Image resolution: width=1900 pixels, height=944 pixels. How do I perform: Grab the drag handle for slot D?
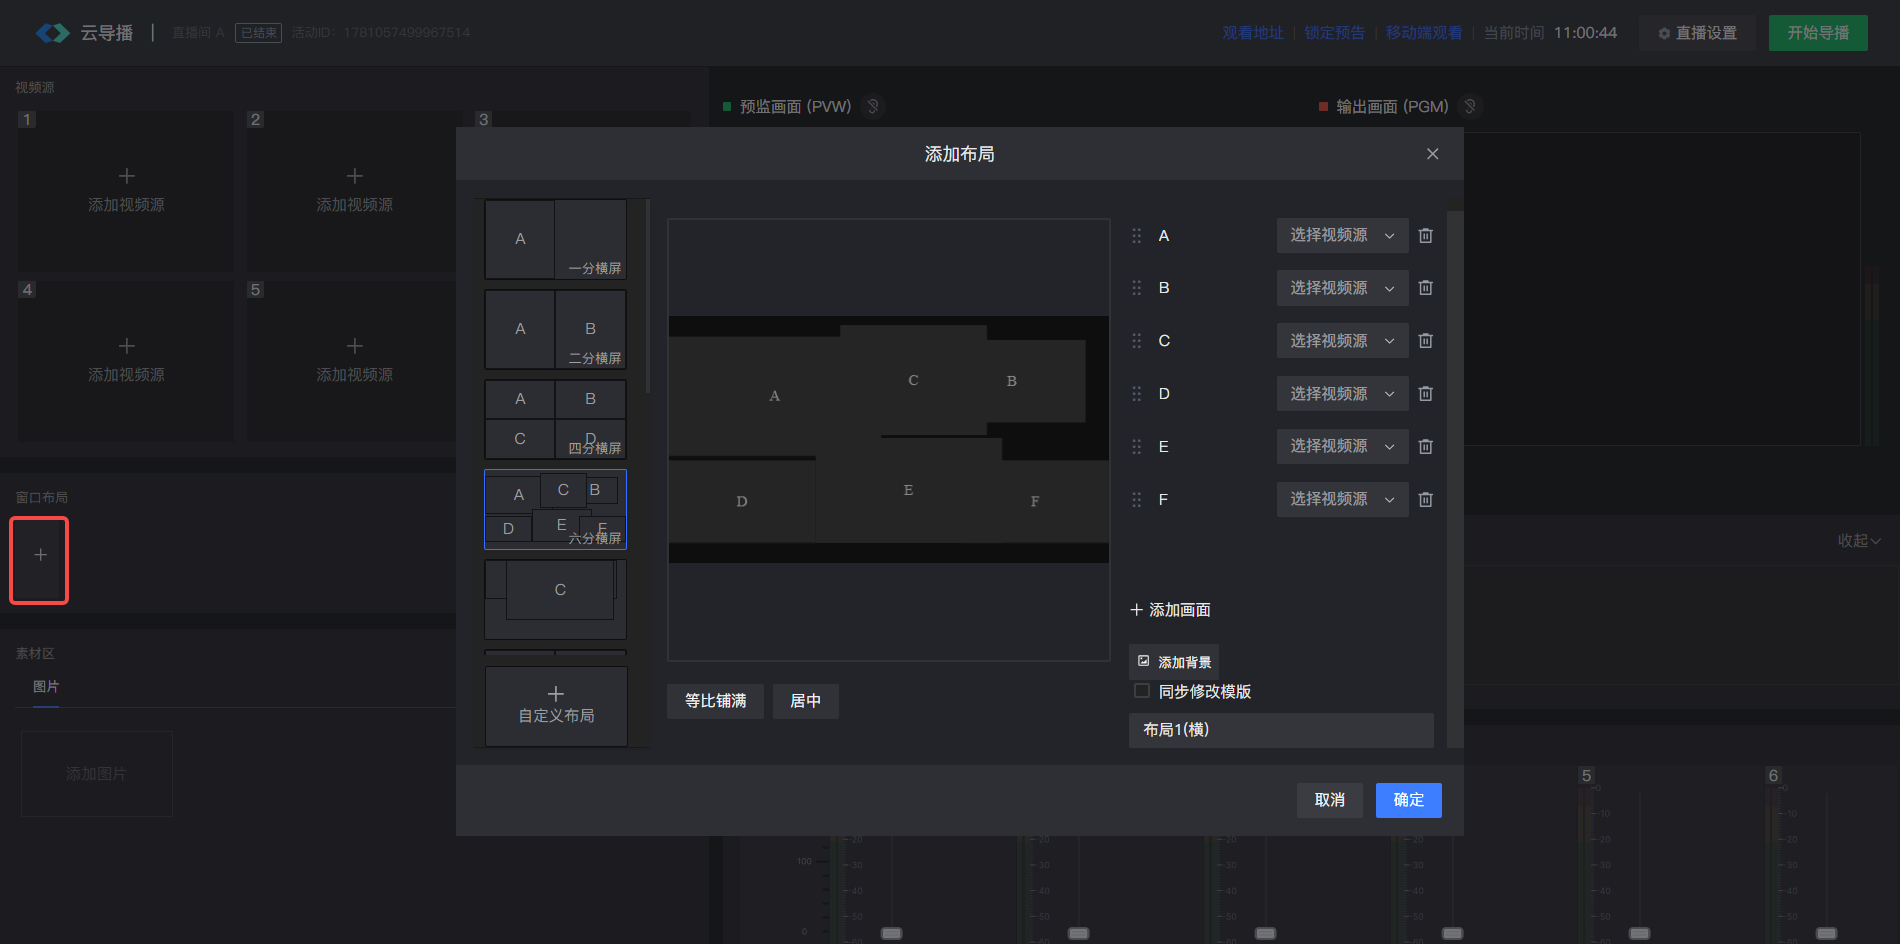click(x=1136, y=394)
